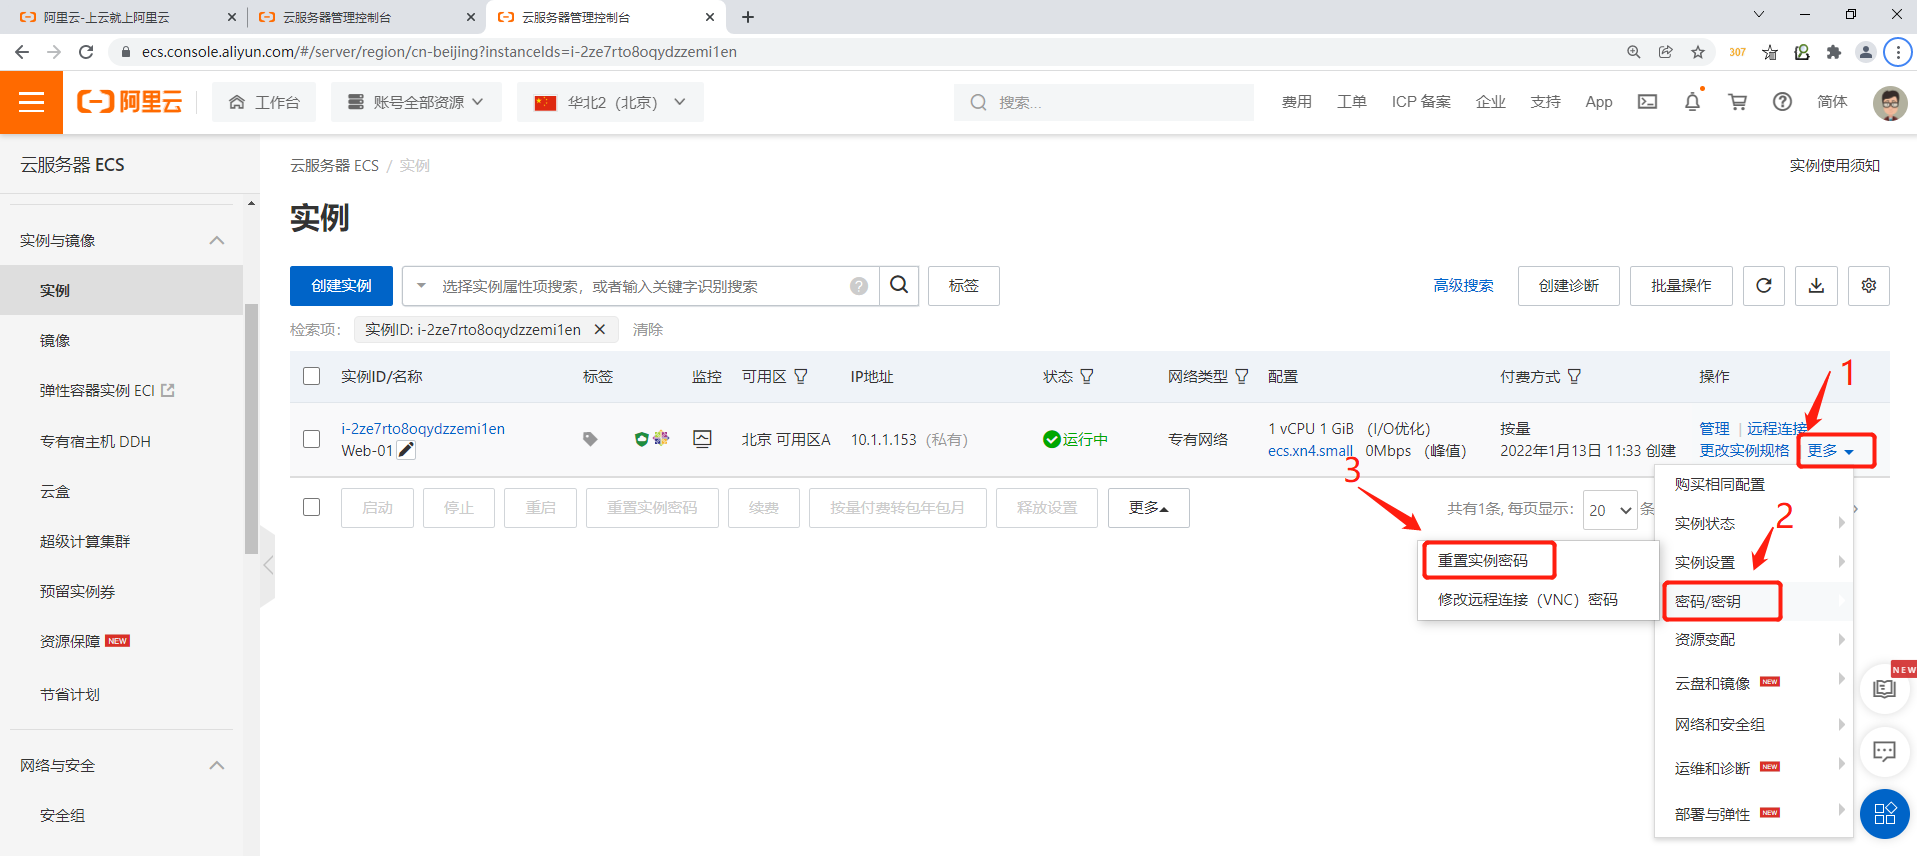This screenshot has width=1917, height=856.
Task: Open the 密码/密钥 submenu
Action: click(1754, 601)
